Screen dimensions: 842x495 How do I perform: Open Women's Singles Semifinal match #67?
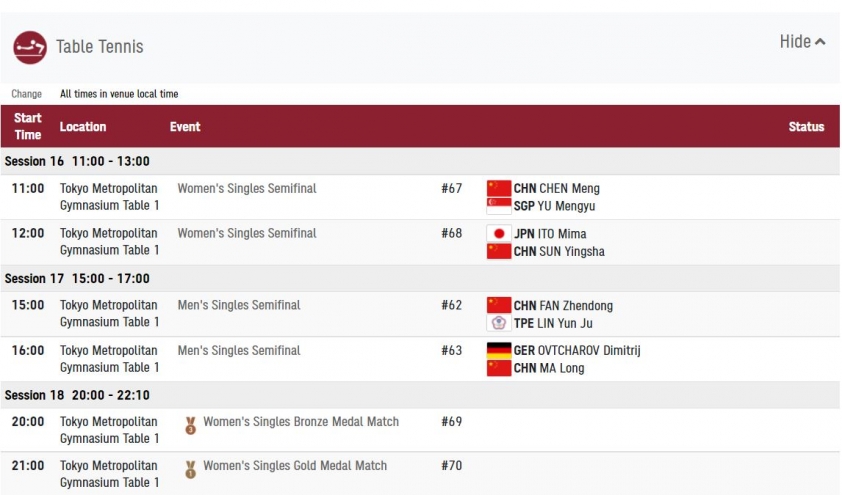(247, 188)
